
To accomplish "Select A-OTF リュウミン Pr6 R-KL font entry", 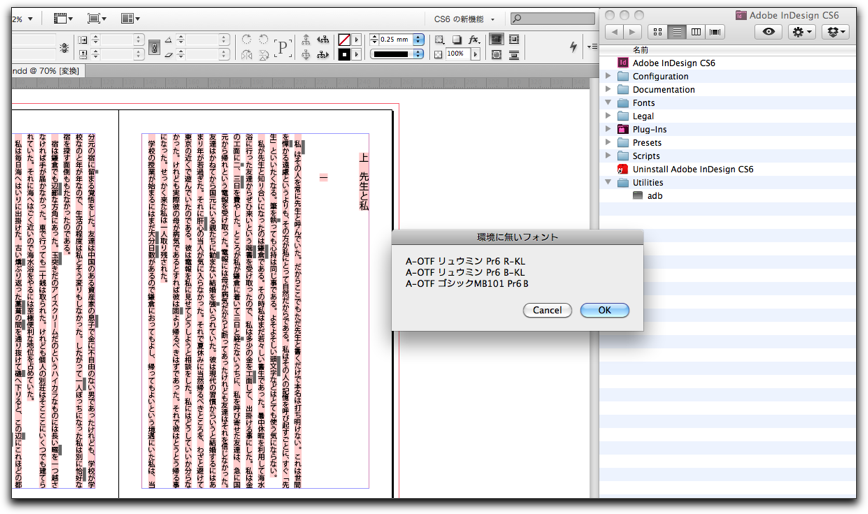I will tap(465, 261).
